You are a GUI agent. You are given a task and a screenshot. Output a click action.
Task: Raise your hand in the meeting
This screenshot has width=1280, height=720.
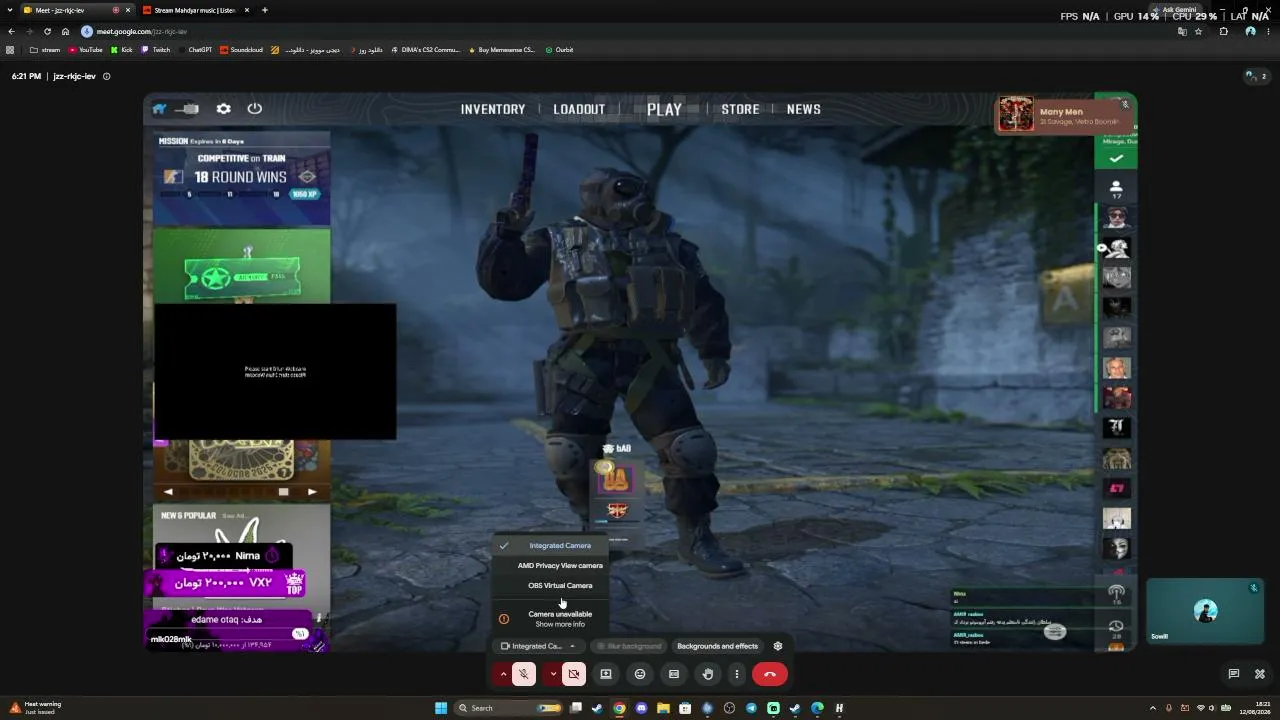click(x=708, y=674)
